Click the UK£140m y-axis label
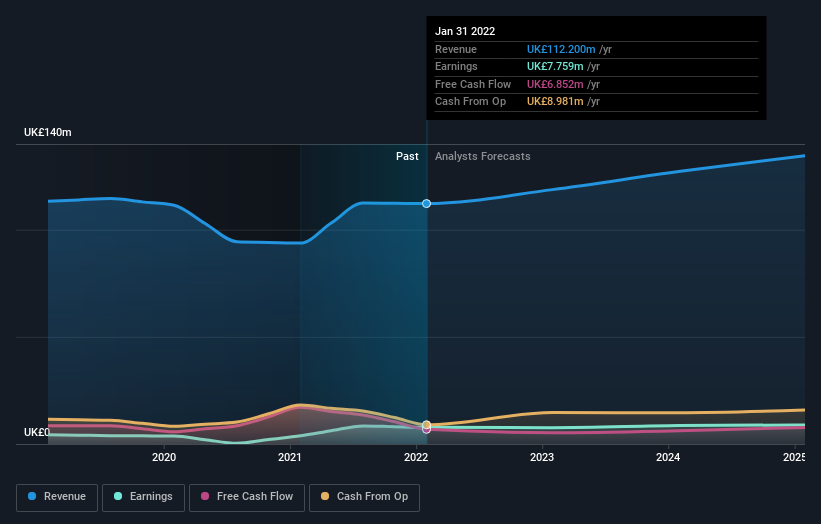This screenshot has height=524, width=821. click(x=48, y=132)
